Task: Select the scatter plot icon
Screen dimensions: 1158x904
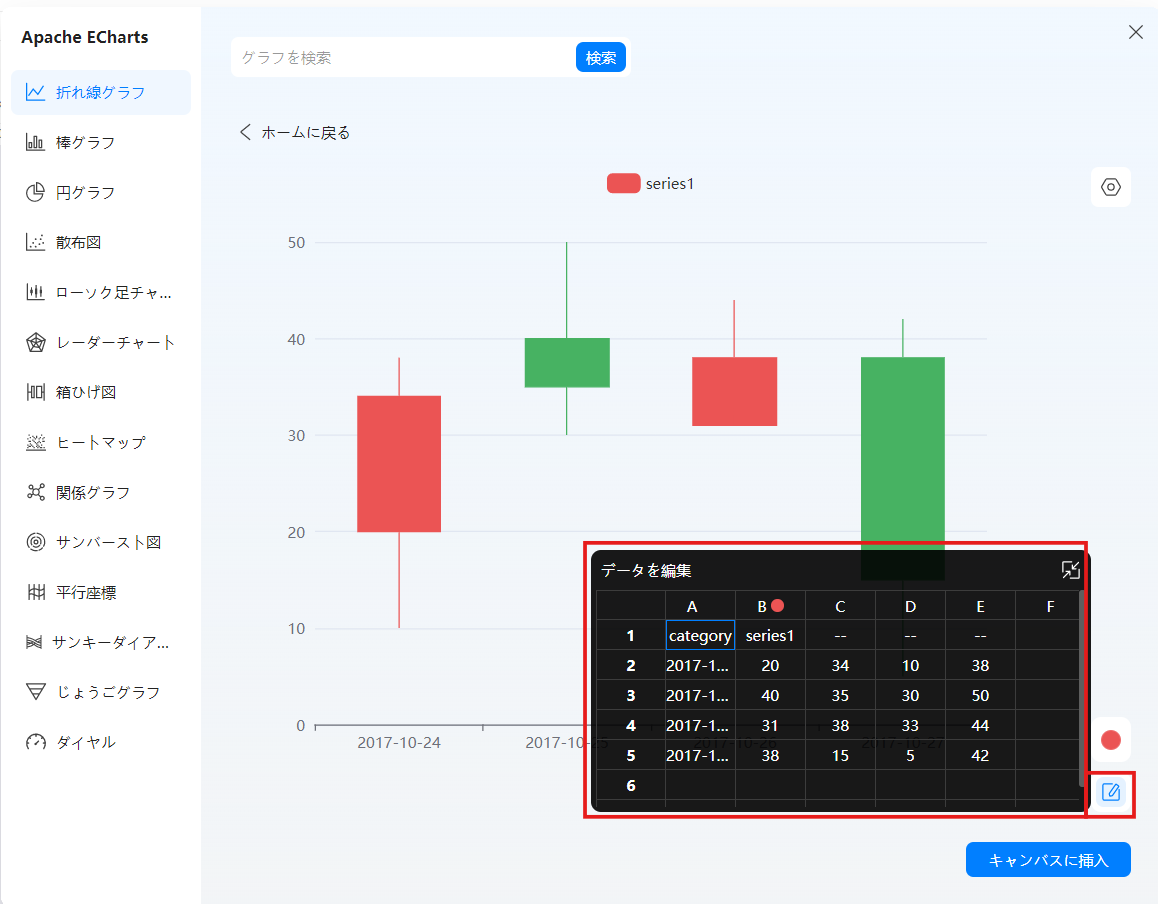Action: [x=36, y=243]
